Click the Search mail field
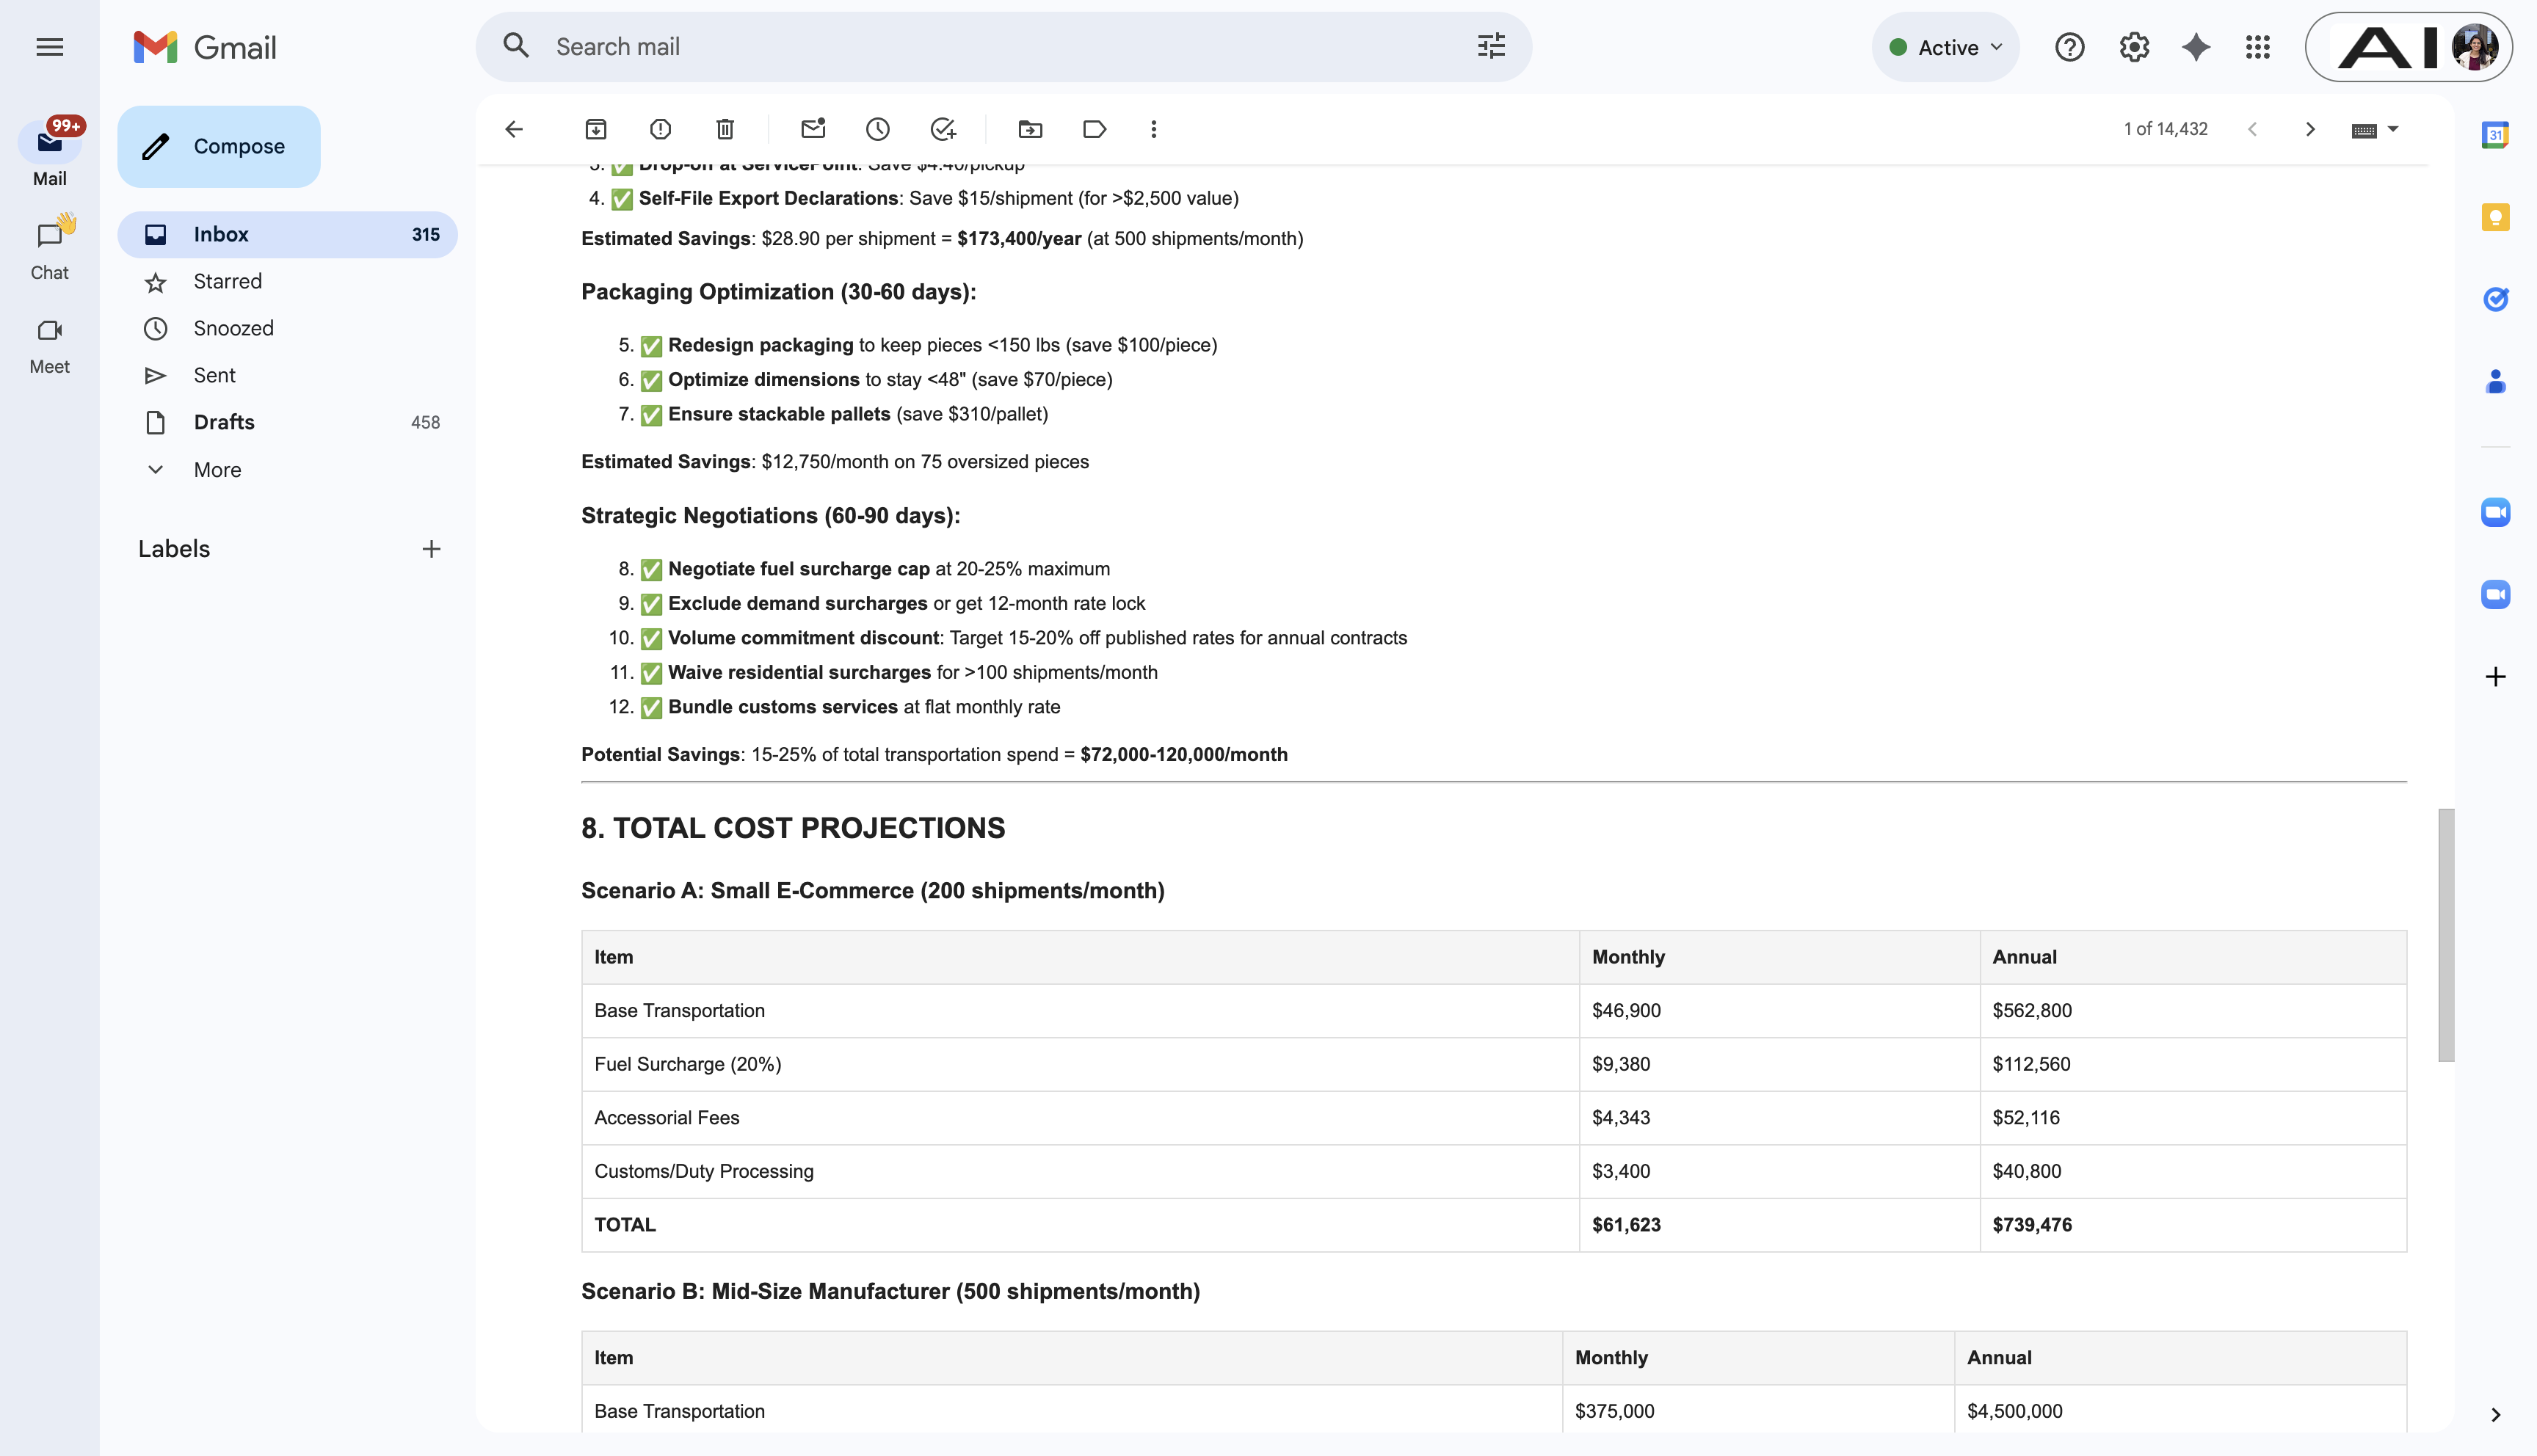 (x=1000, y=47)
